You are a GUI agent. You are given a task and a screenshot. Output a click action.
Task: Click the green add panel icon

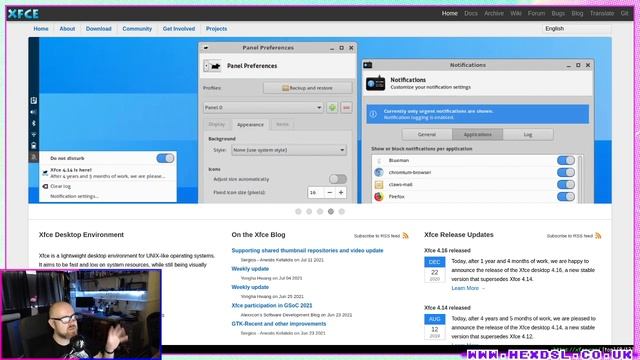[332, 107]
